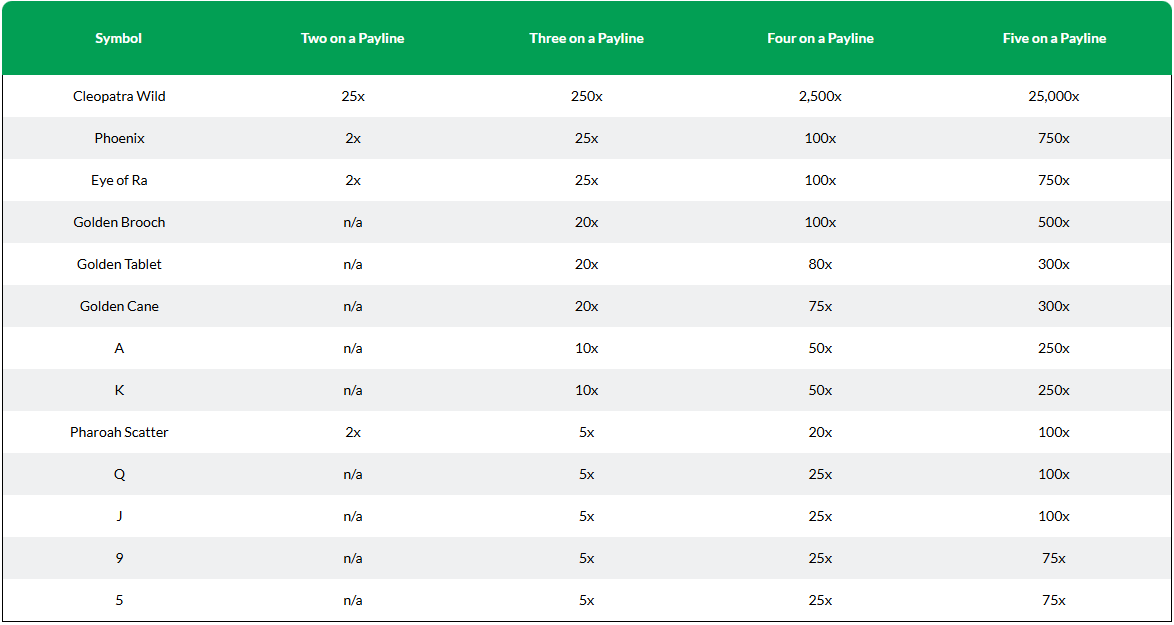
Task: Click Cleopatra Wild's 250x value
Action: point(586,97)
